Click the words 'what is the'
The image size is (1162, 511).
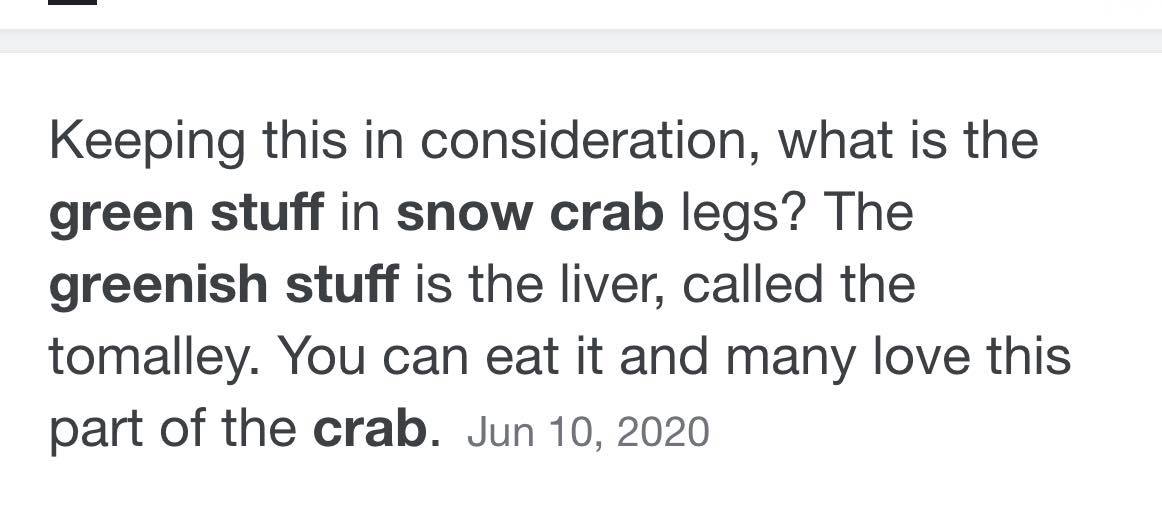[908, 141]
